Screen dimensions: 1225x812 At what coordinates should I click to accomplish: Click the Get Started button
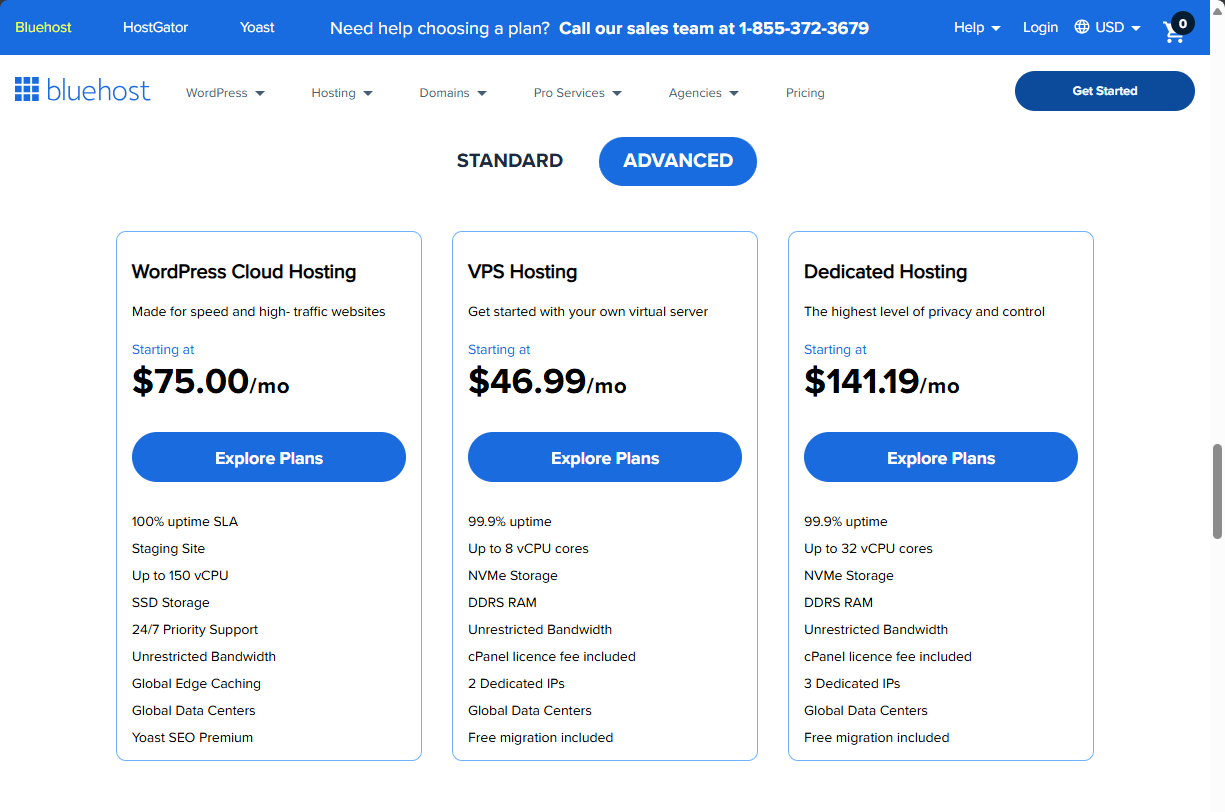click(1104, 90)
